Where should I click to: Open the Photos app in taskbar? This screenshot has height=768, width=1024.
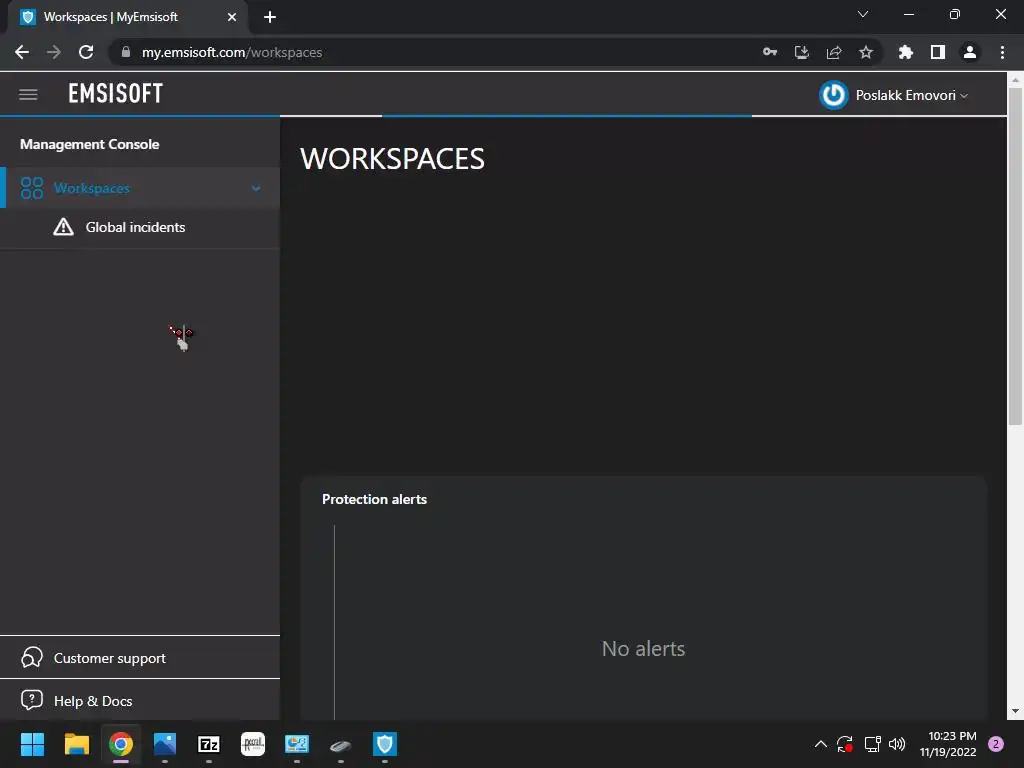[x=165, y=744]
